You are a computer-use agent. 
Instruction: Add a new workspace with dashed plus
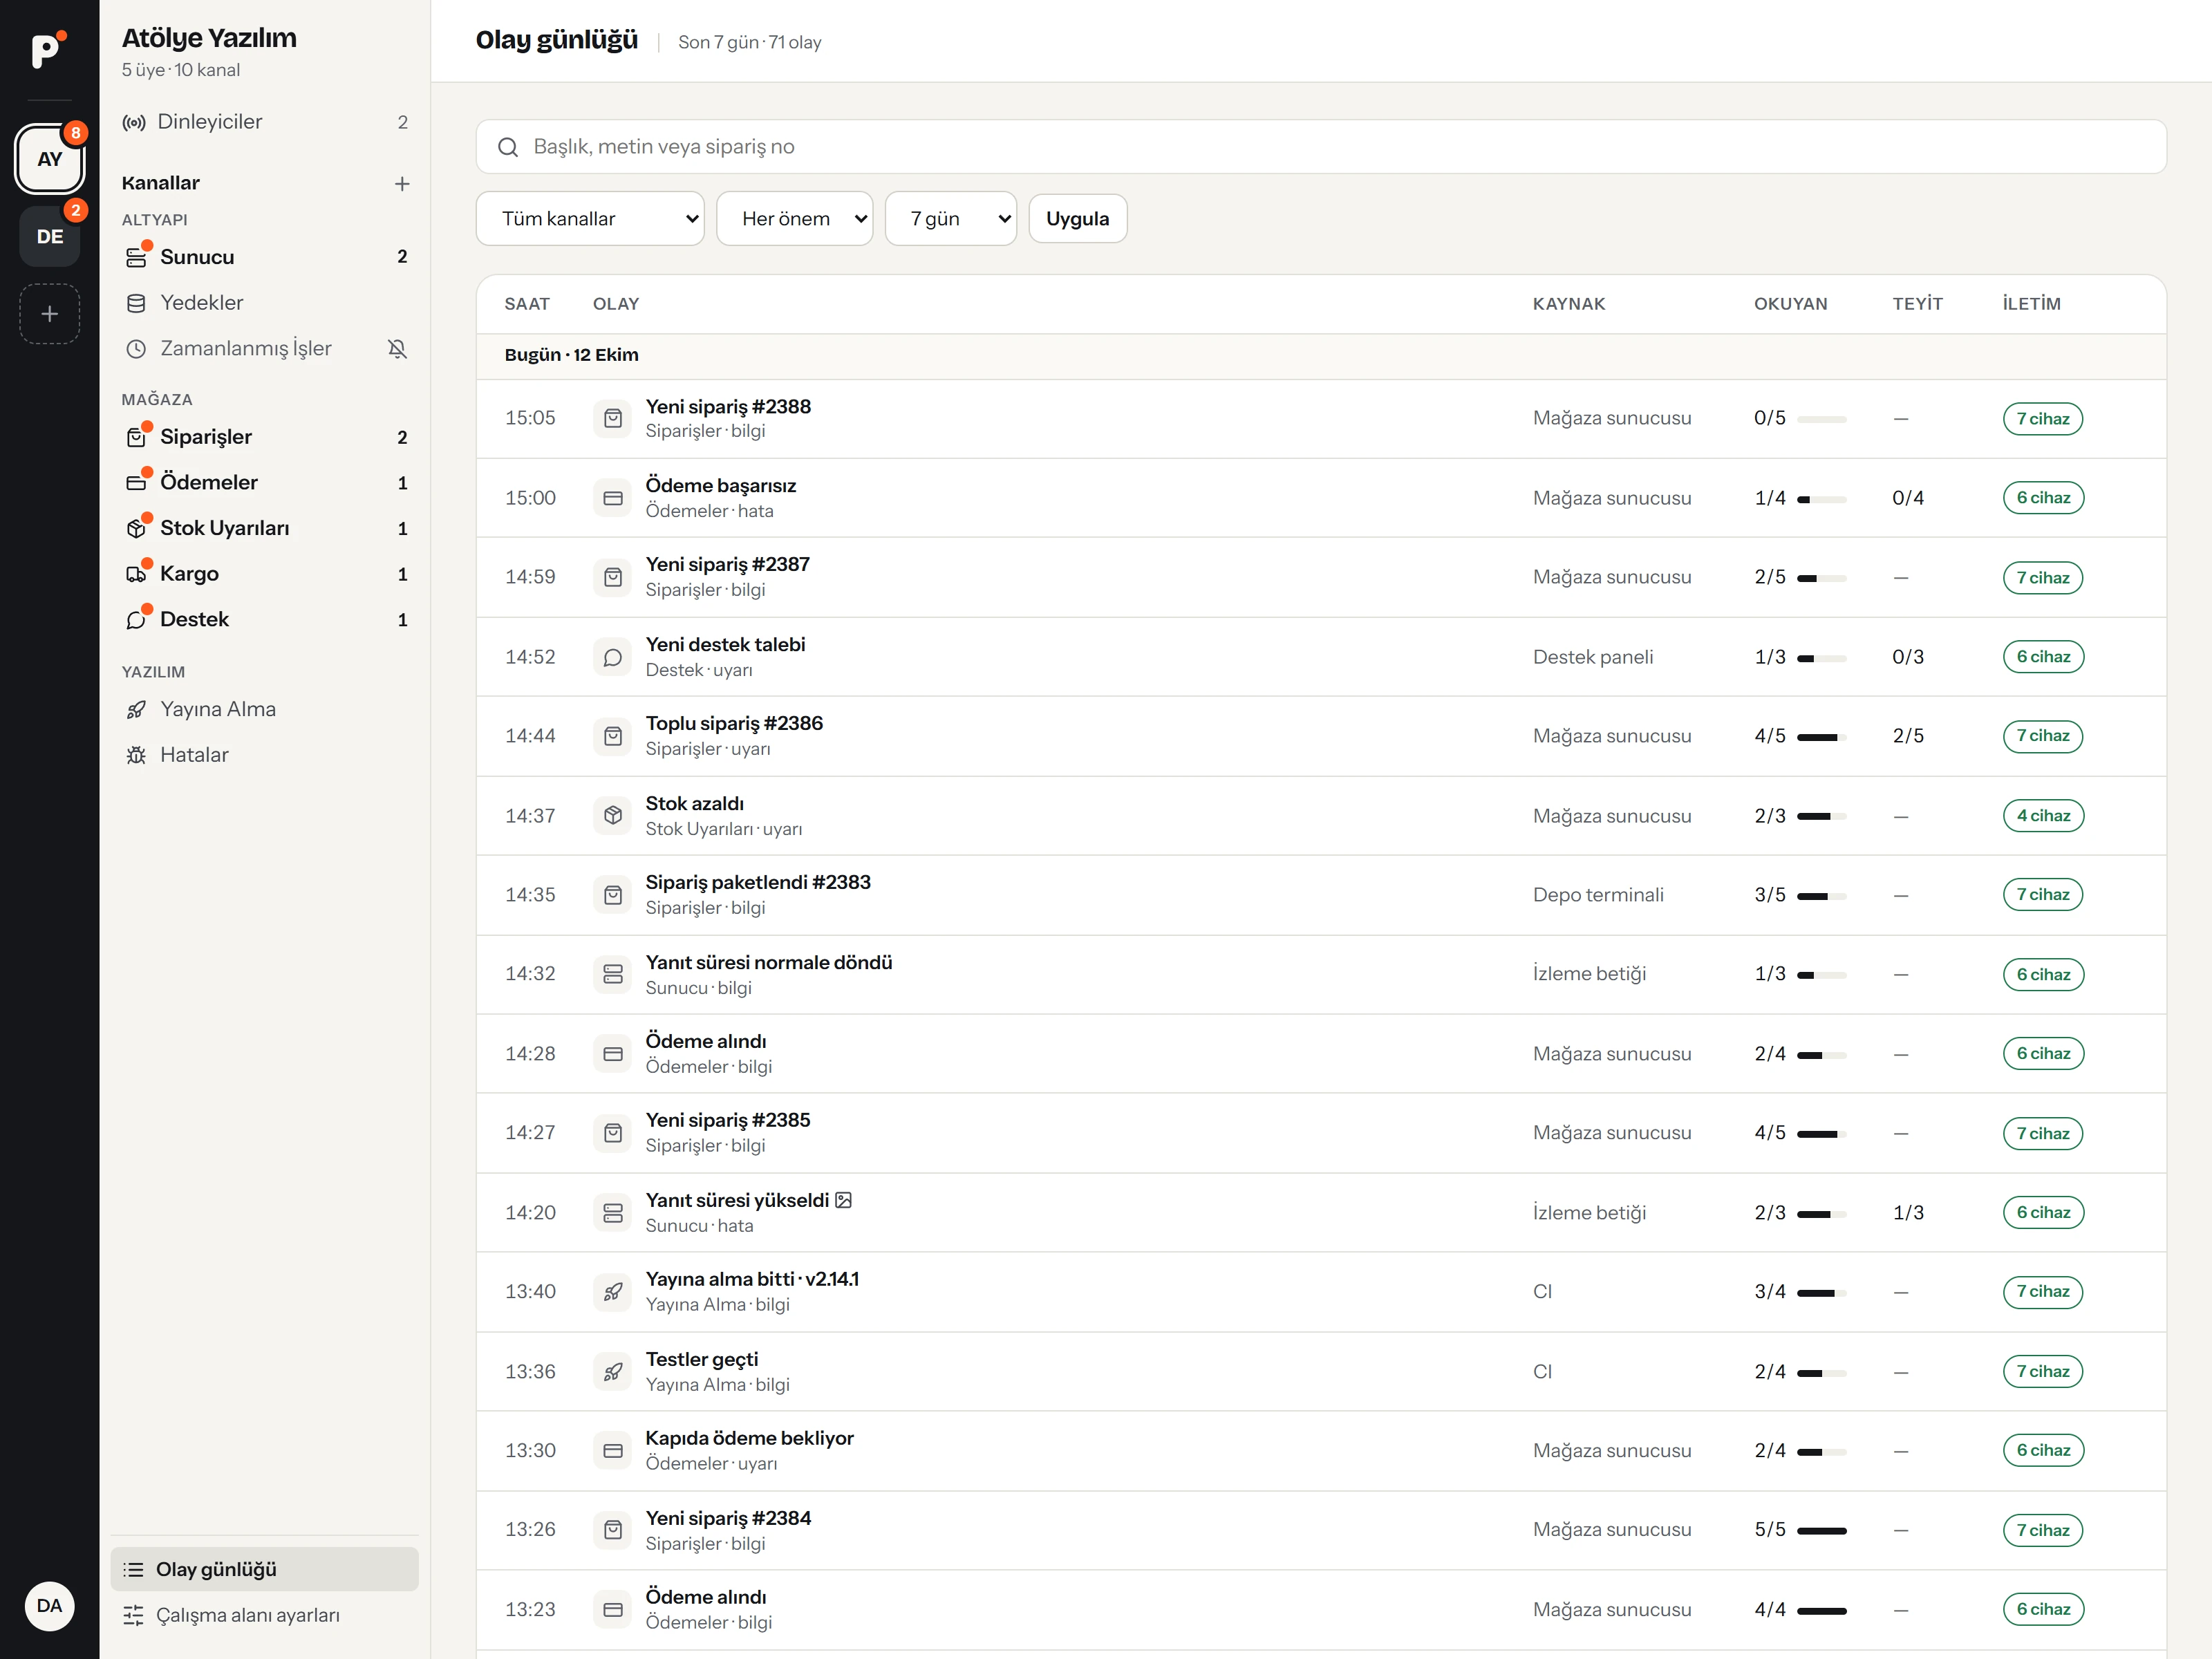tap(49, 314)
